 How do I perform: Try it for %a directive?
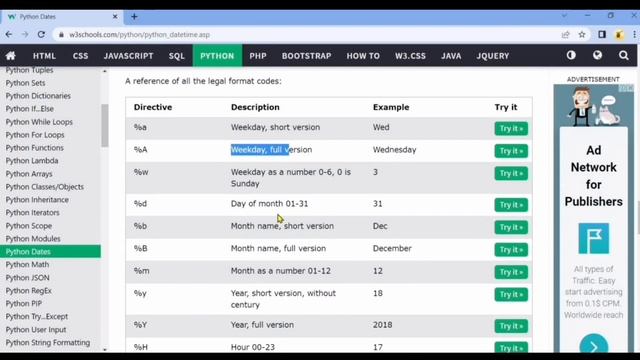click(511, 129)
